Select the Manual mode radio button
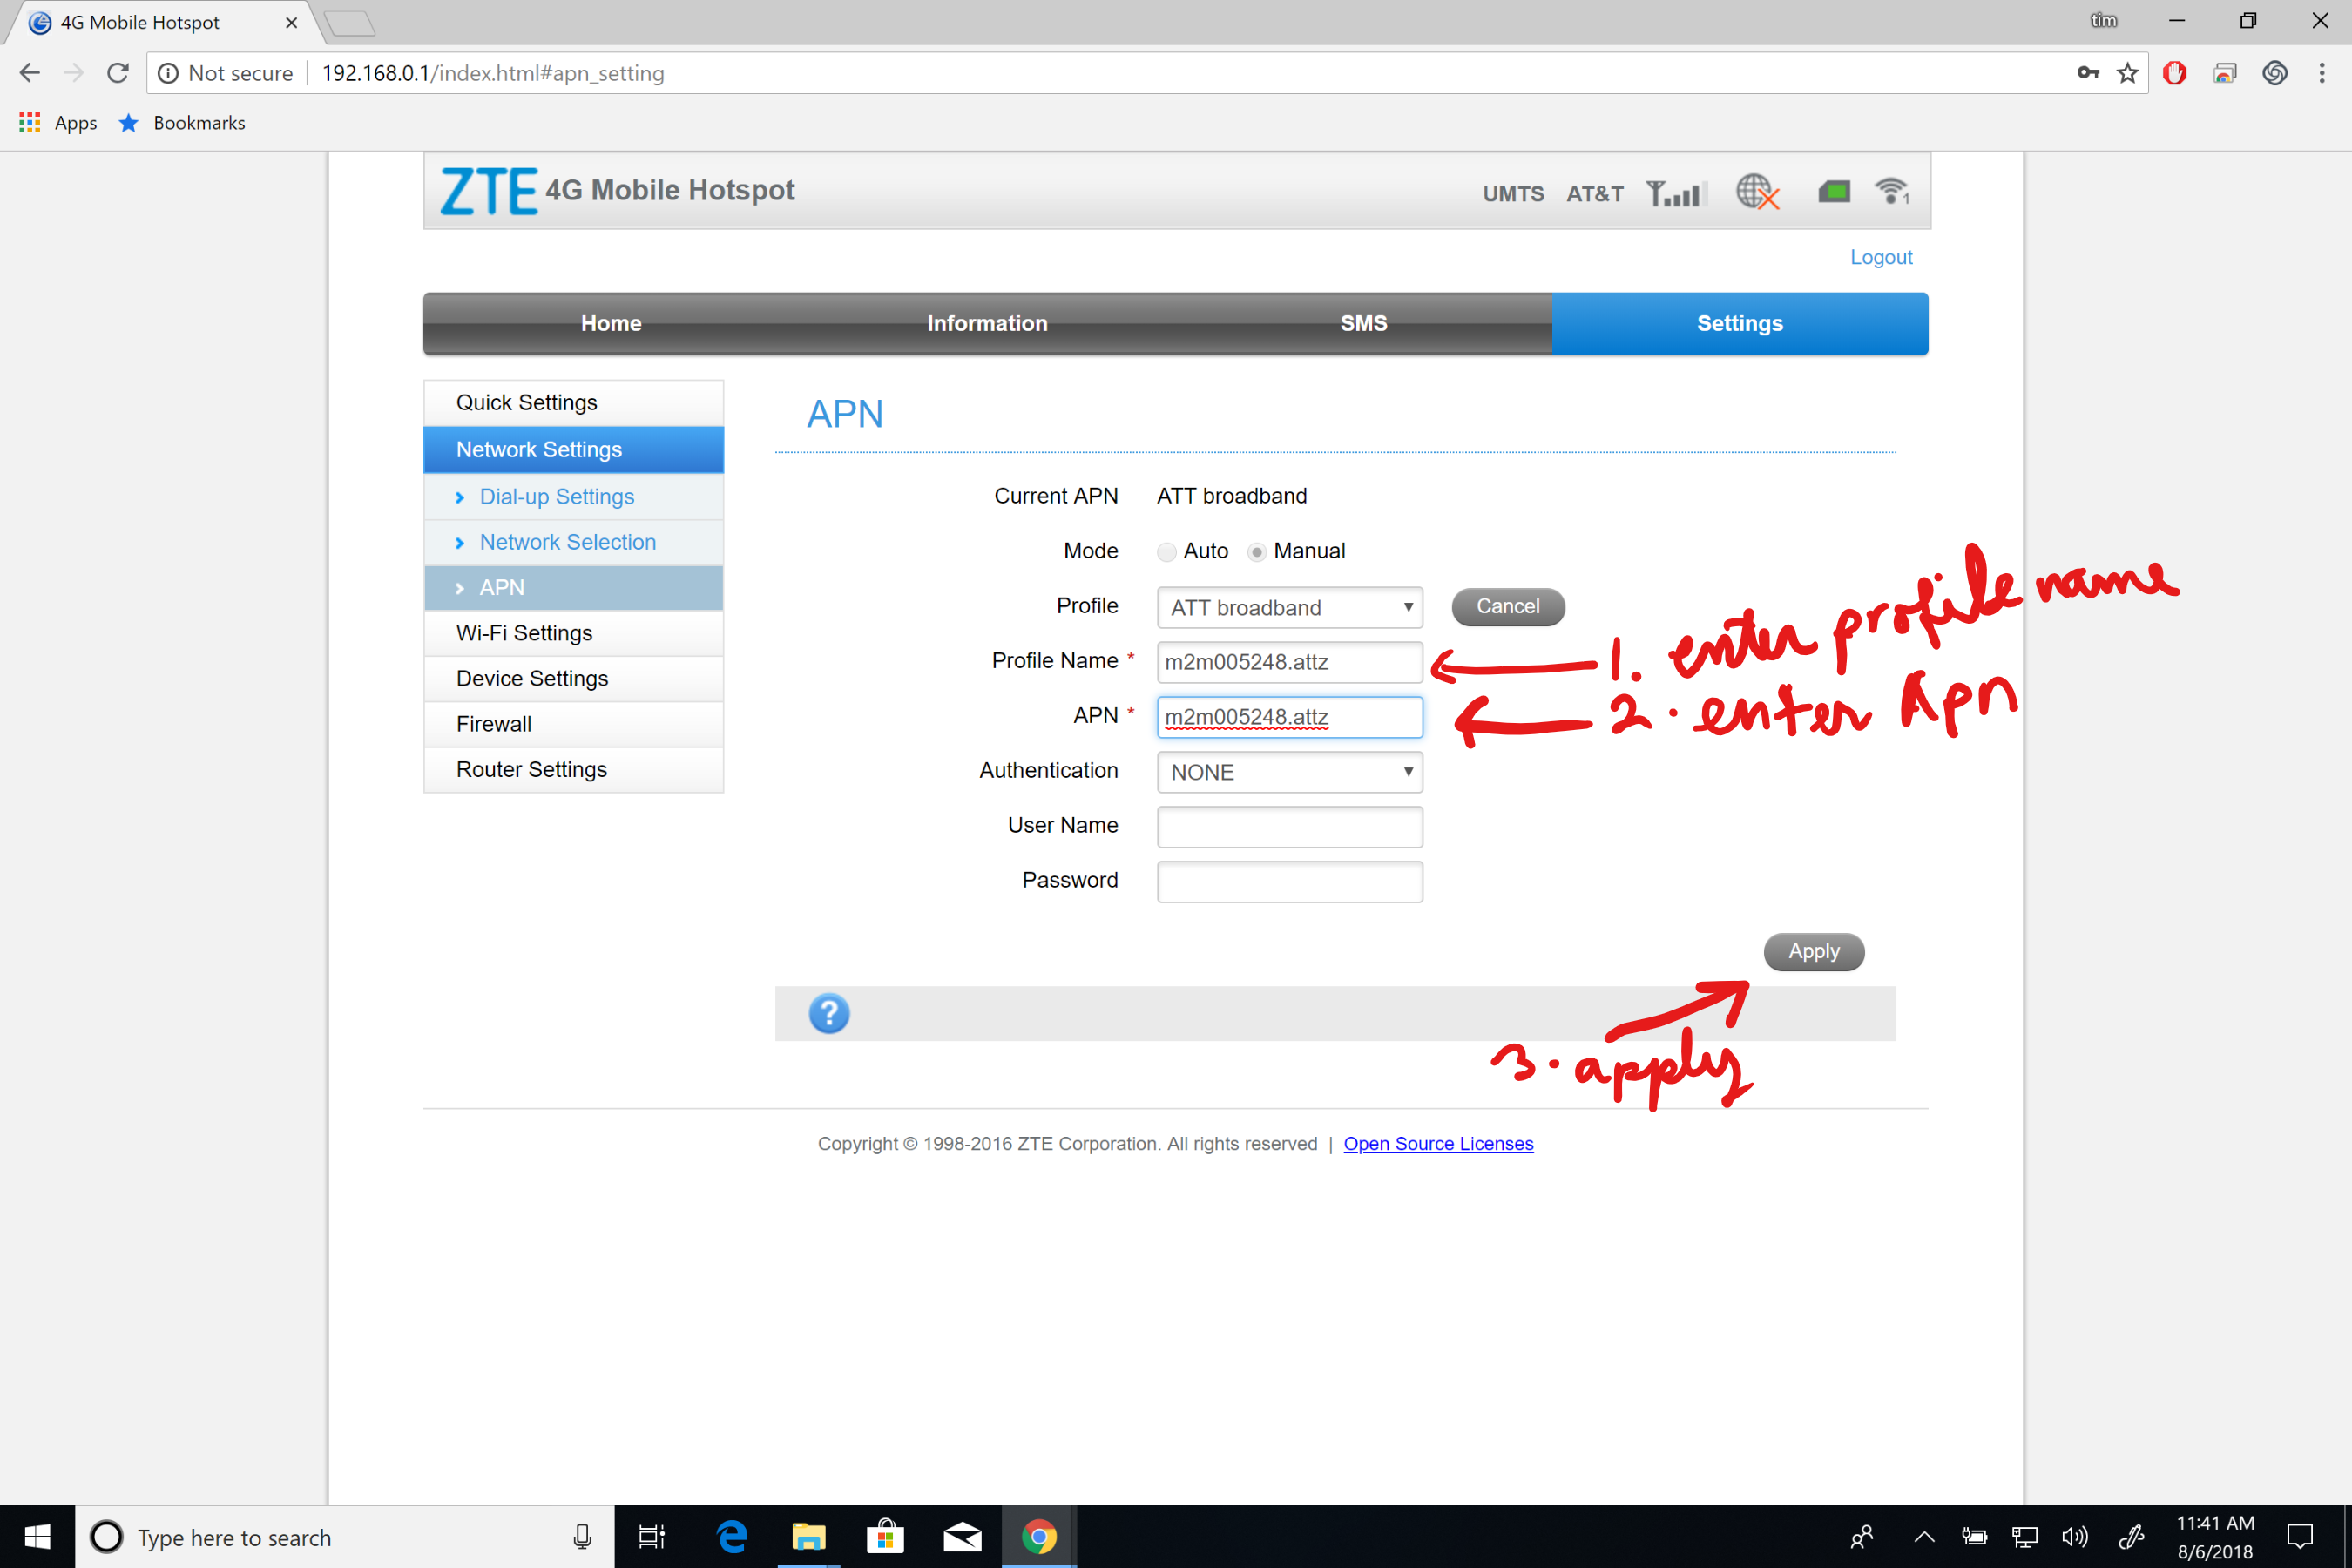2352x1568 pixels. pyautogui.click(x=1257, y=552)
